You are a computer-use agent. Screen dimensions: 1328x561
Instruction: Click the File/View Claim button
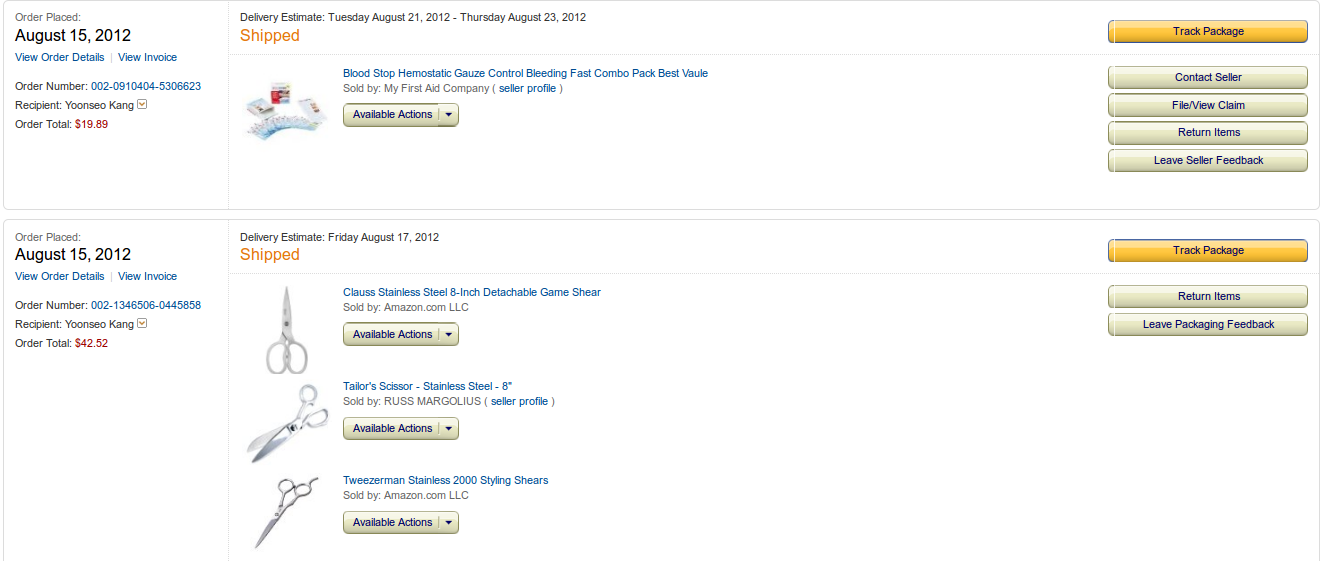[1208, 106]
